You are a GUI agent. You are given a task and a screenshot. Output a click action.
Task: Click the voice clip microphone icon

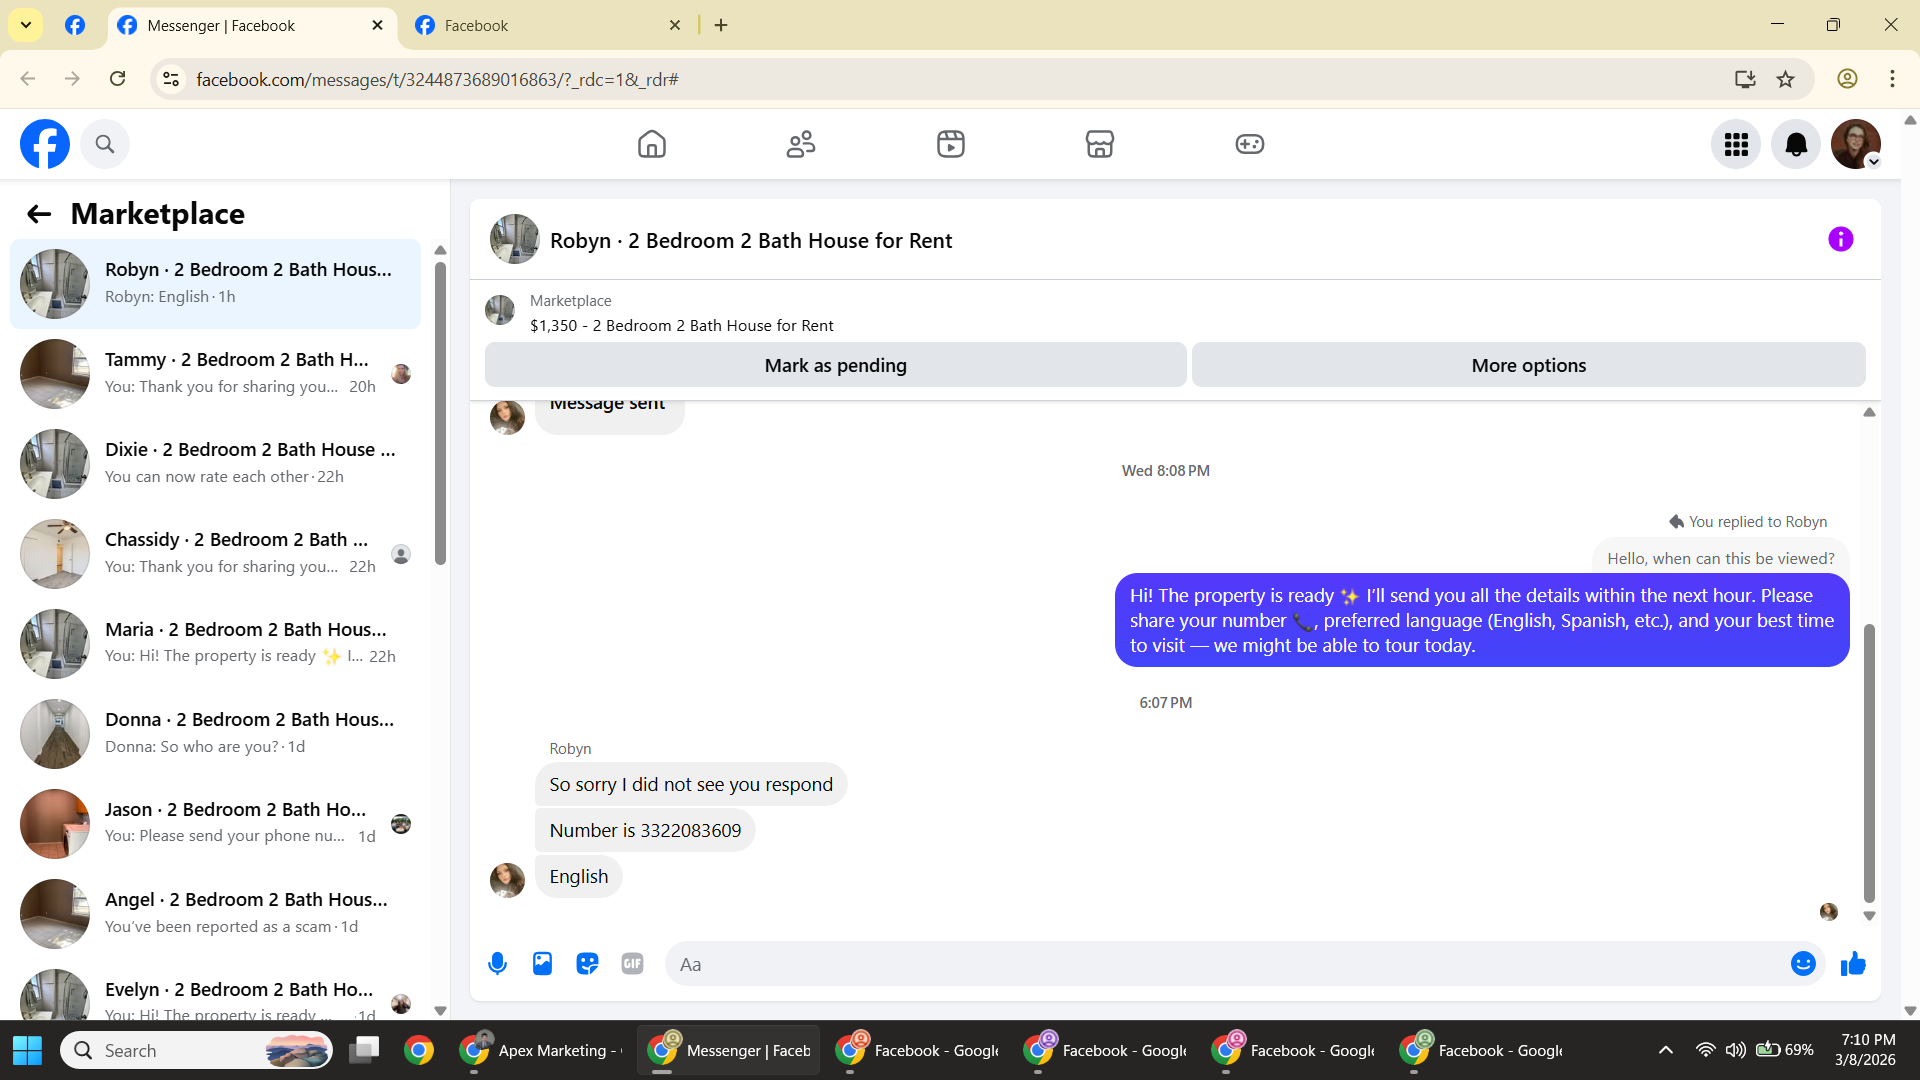[497, 964]
